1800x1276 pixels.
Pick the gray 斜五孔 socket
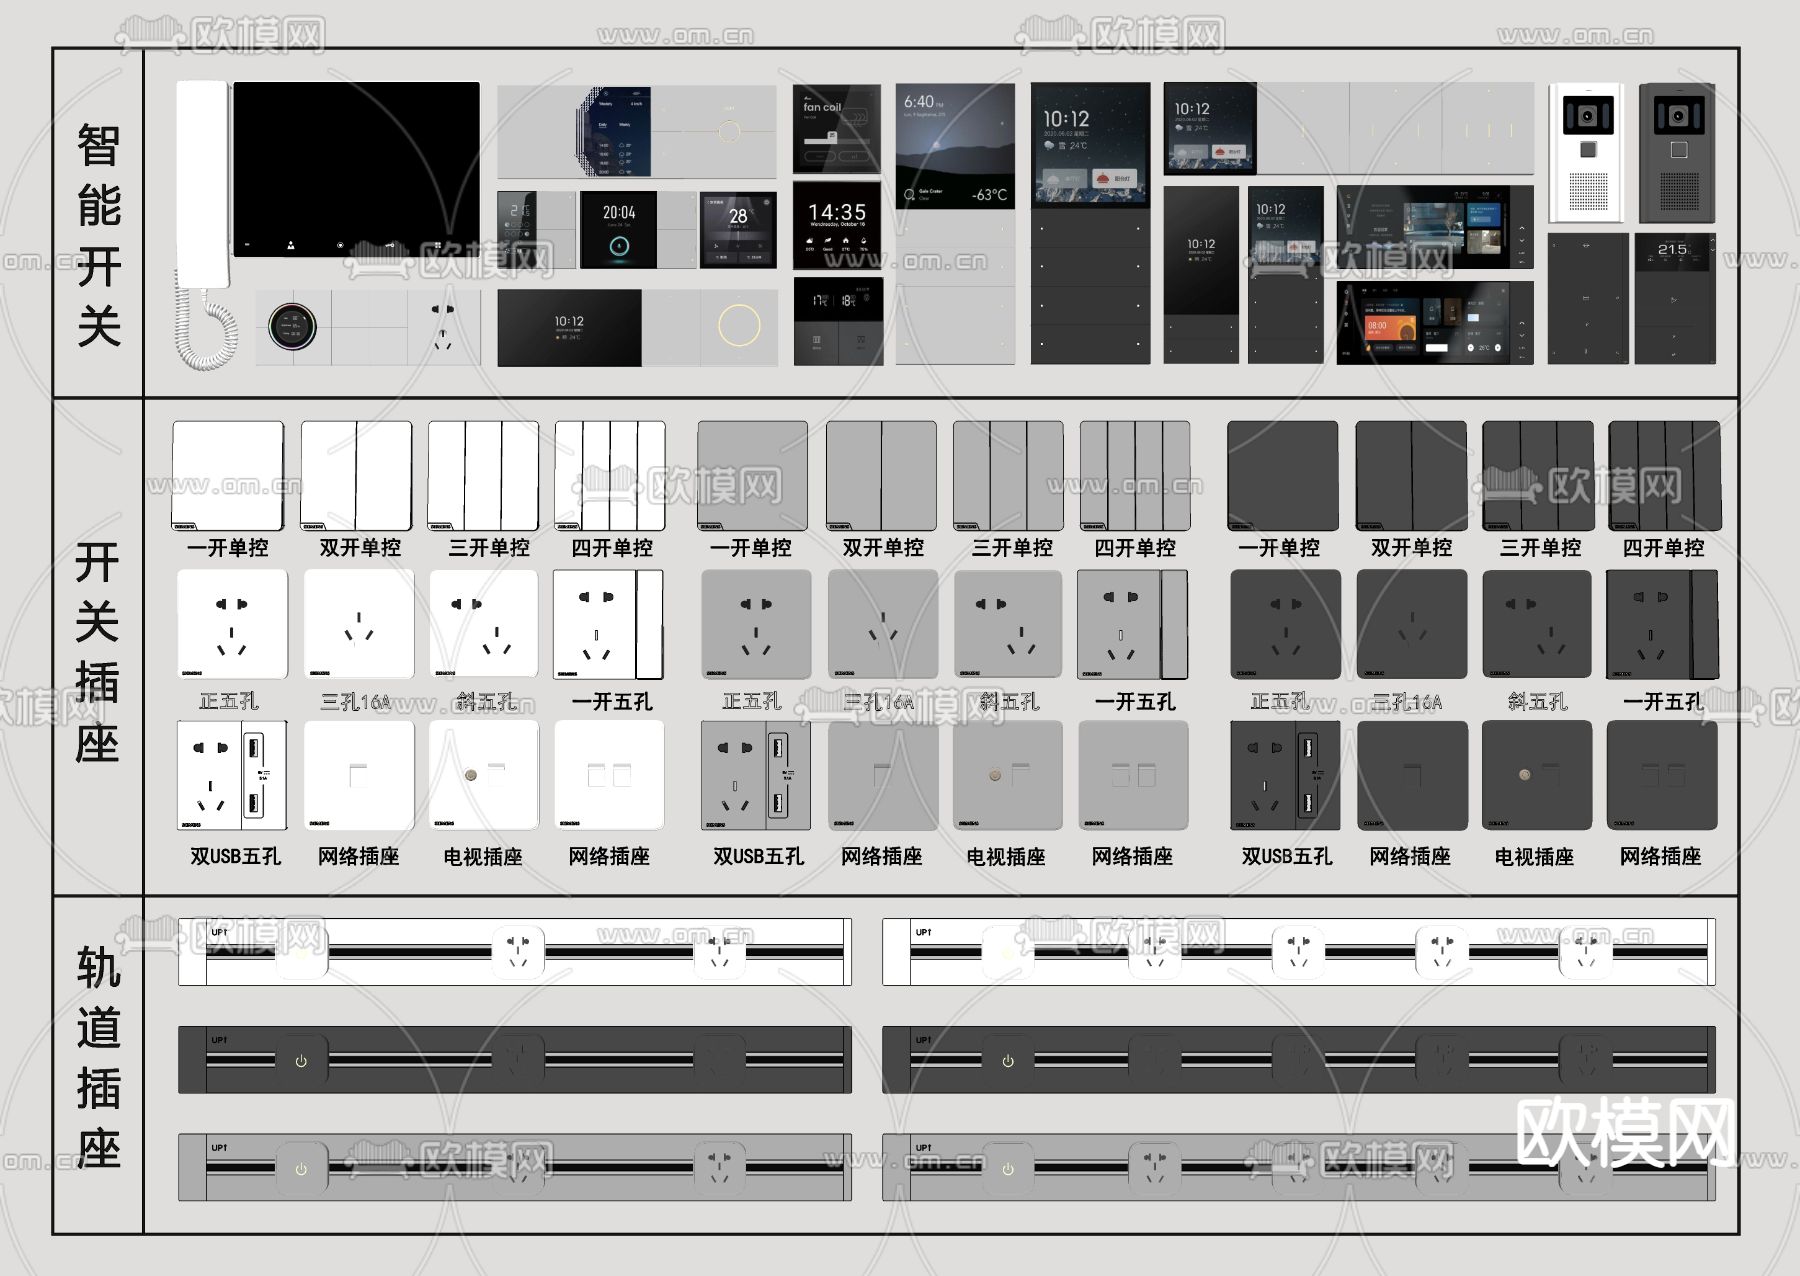click(x=1008, y=625)
